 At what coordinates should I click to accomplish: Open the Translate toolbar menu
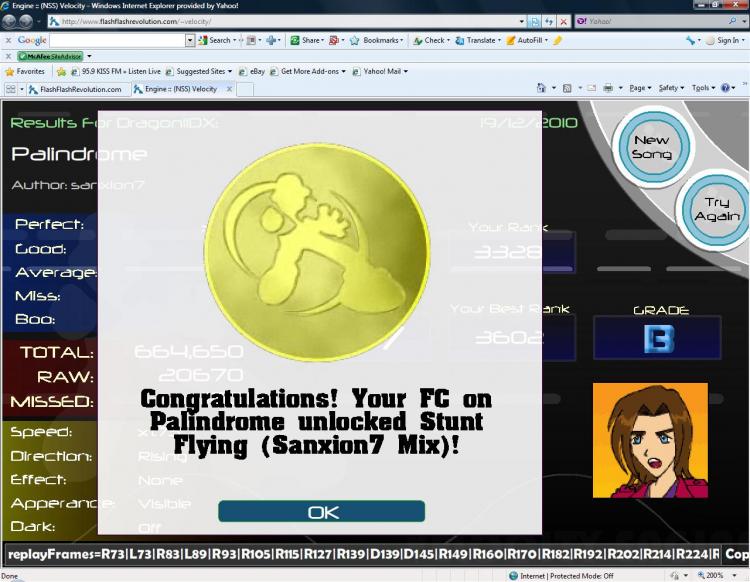477,41
